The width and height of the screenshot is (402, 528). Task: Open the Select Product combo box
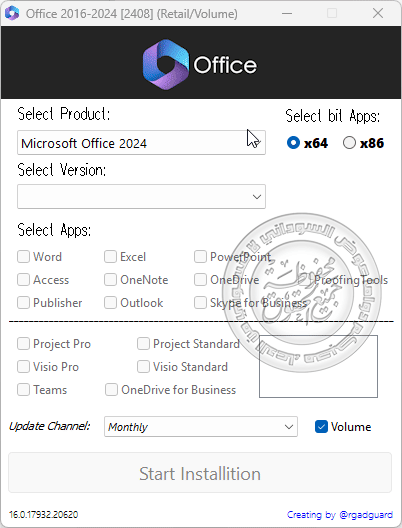(x=141, y=143)
